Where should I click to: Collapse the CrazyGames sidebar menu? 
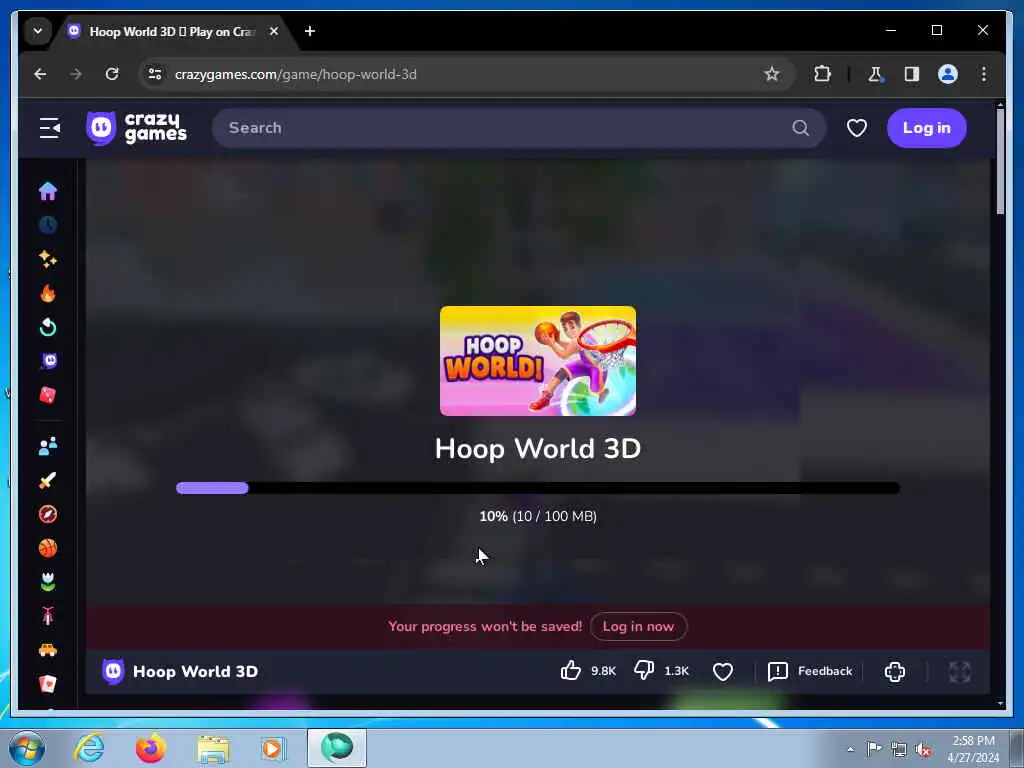50,128
